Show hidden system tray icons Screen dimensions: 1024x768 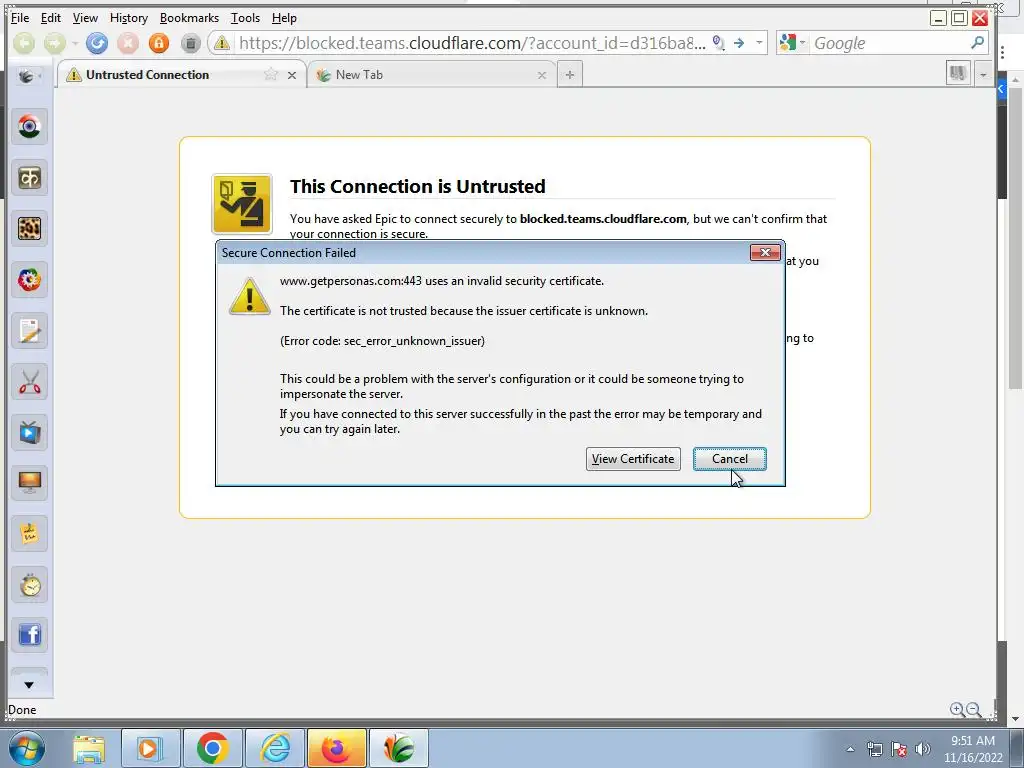coord(850,749)
